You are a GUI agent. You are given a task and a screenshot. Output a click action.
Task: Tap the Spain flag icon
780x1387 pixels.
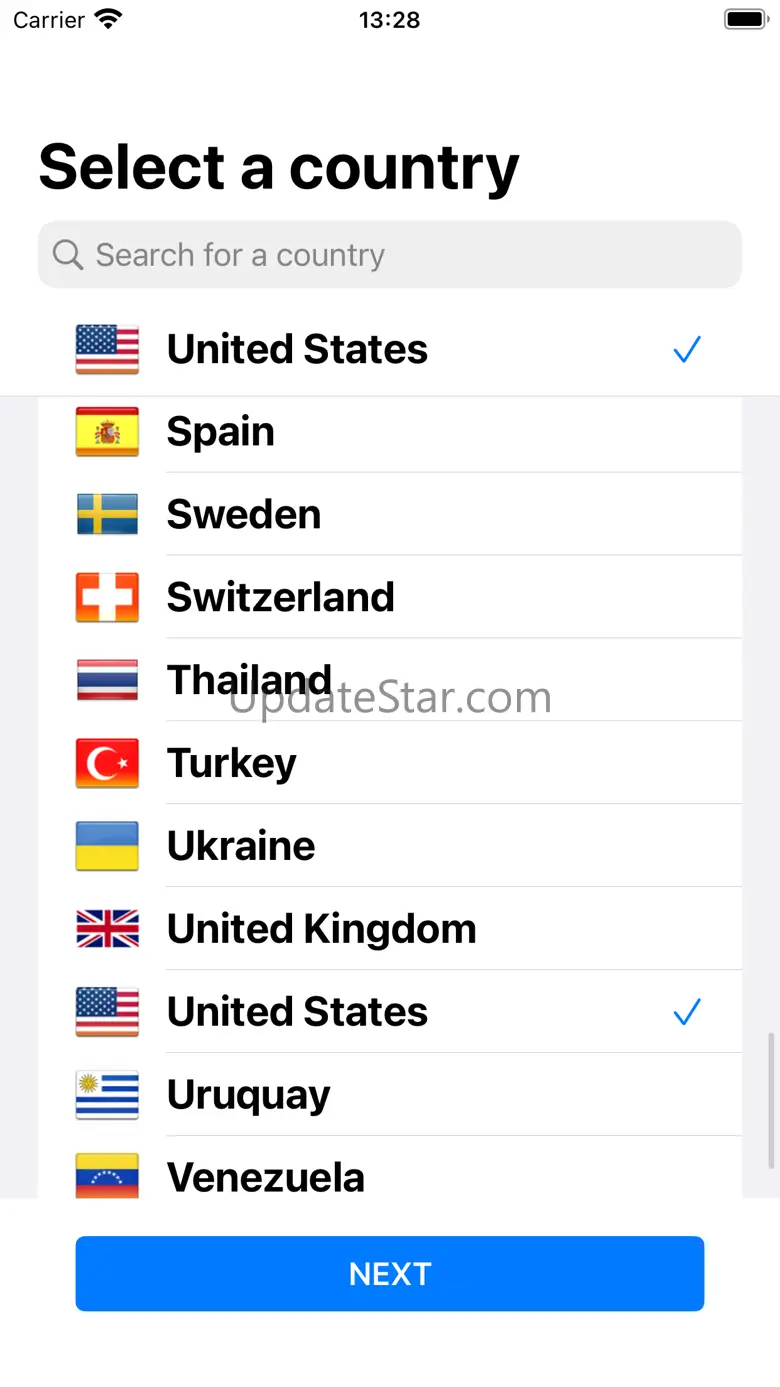click(x=107, y=432)
